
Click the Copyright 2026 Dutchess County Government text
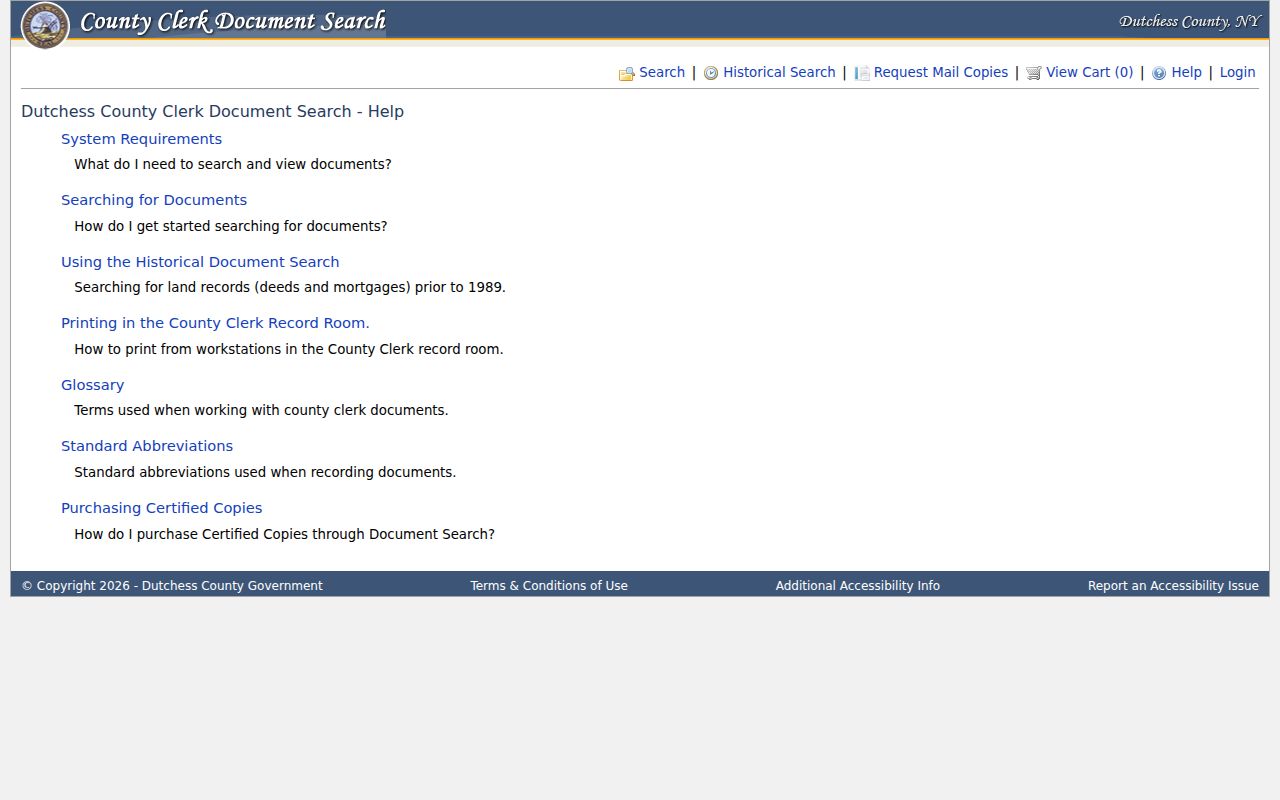click(172, 586)
